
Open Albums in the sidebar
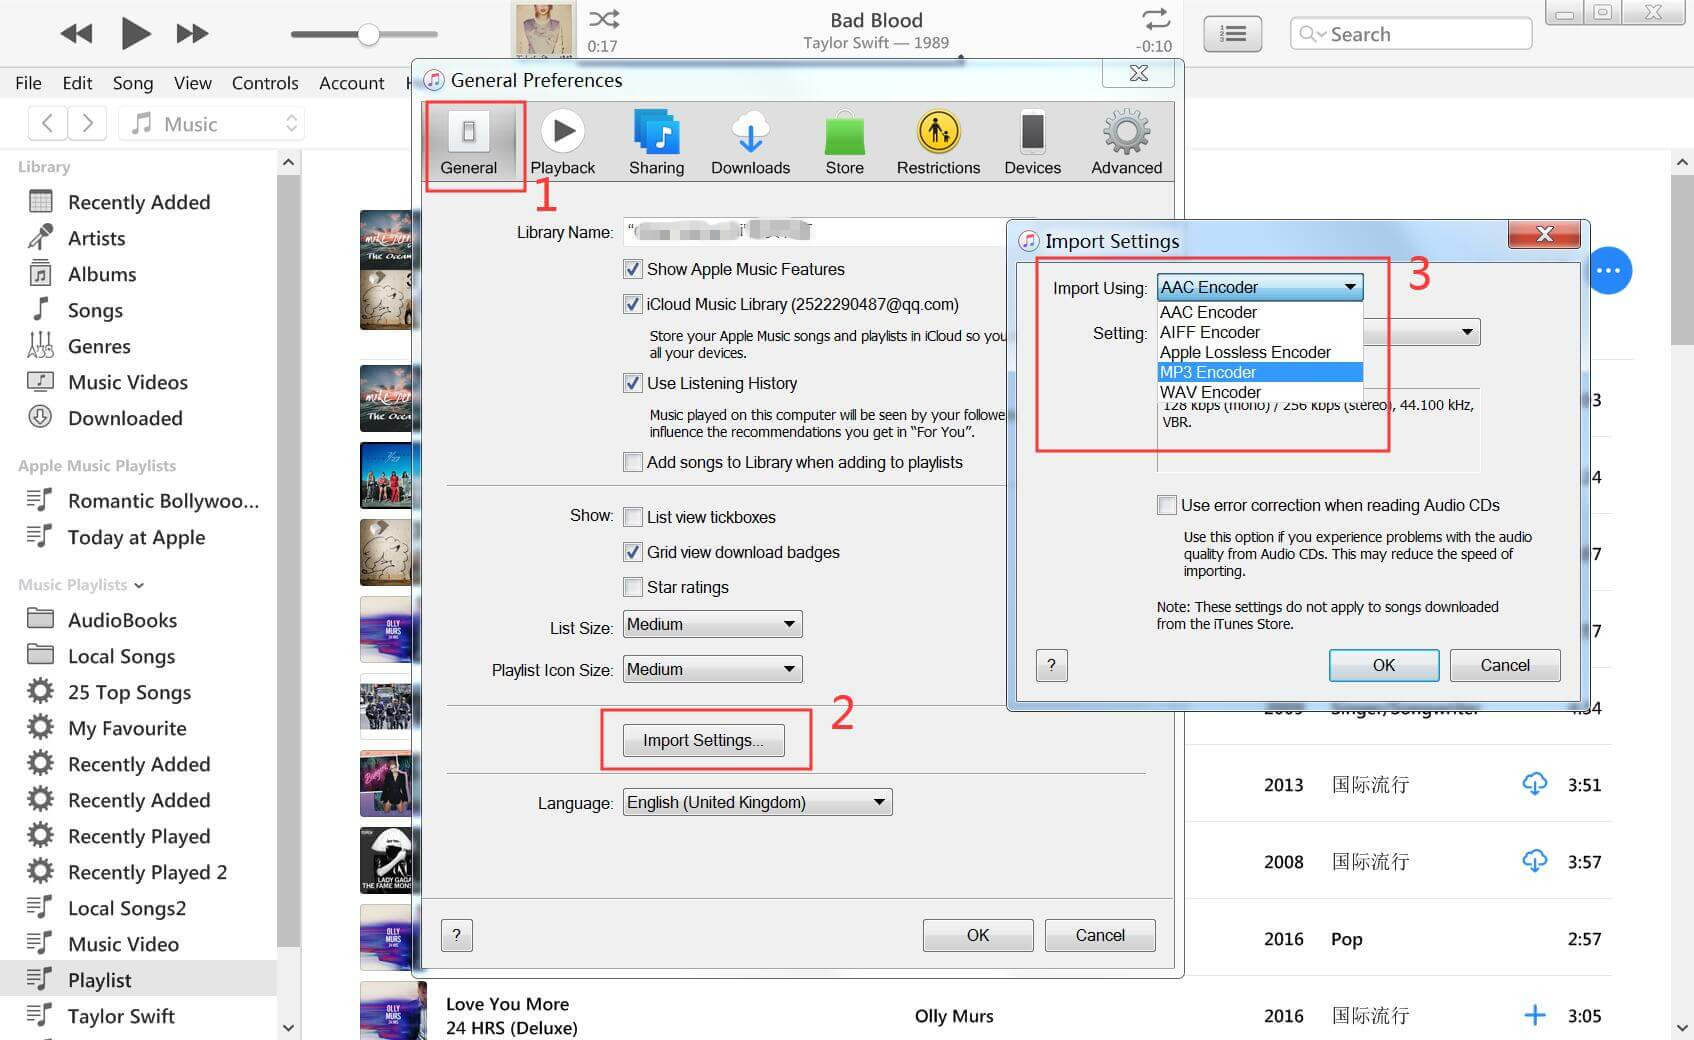[x=101, y=274]
